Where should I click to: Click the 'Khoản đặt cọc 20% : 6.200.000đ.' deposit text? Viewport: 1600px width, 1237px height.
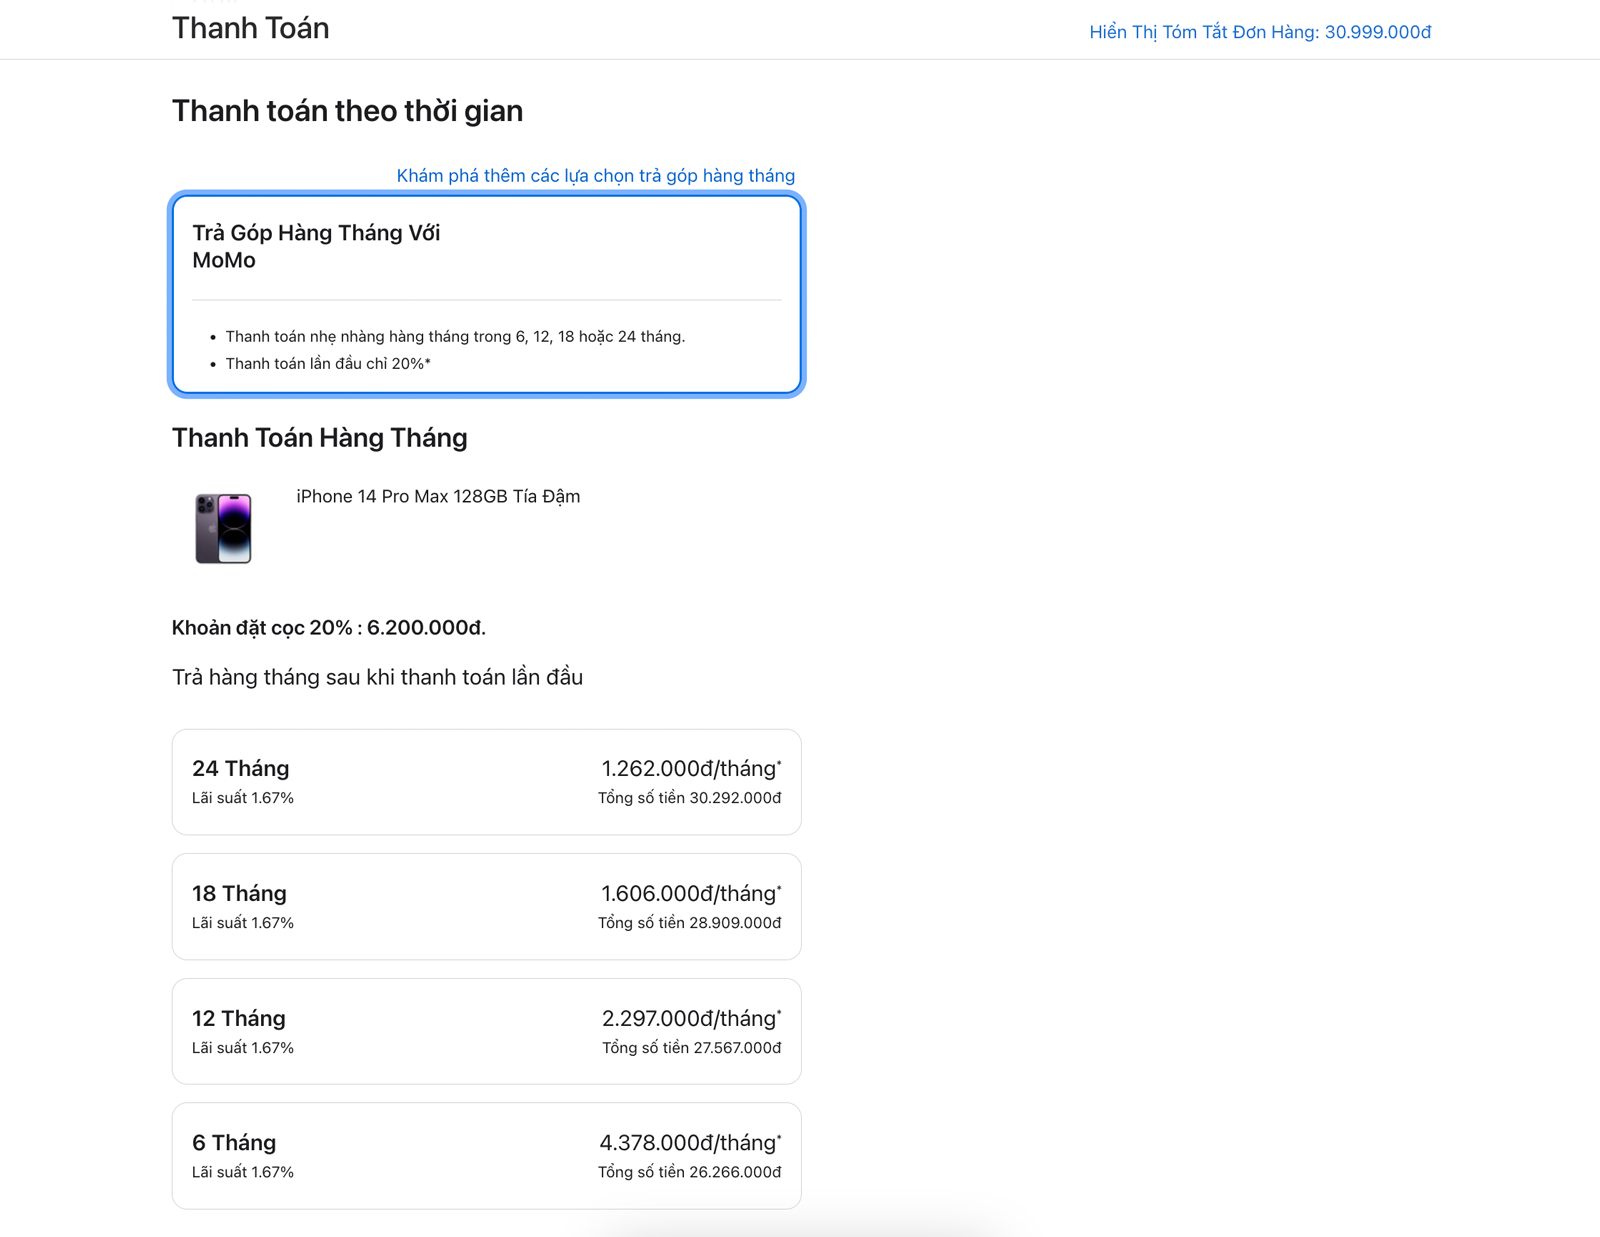point(329,628)
